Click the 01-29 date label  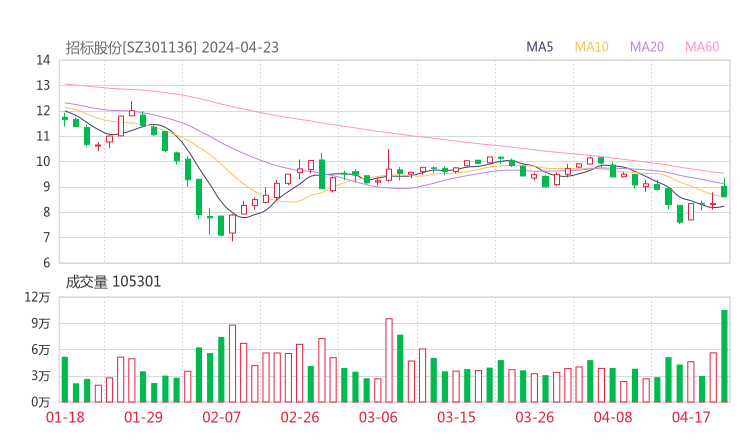coord(143,417)
